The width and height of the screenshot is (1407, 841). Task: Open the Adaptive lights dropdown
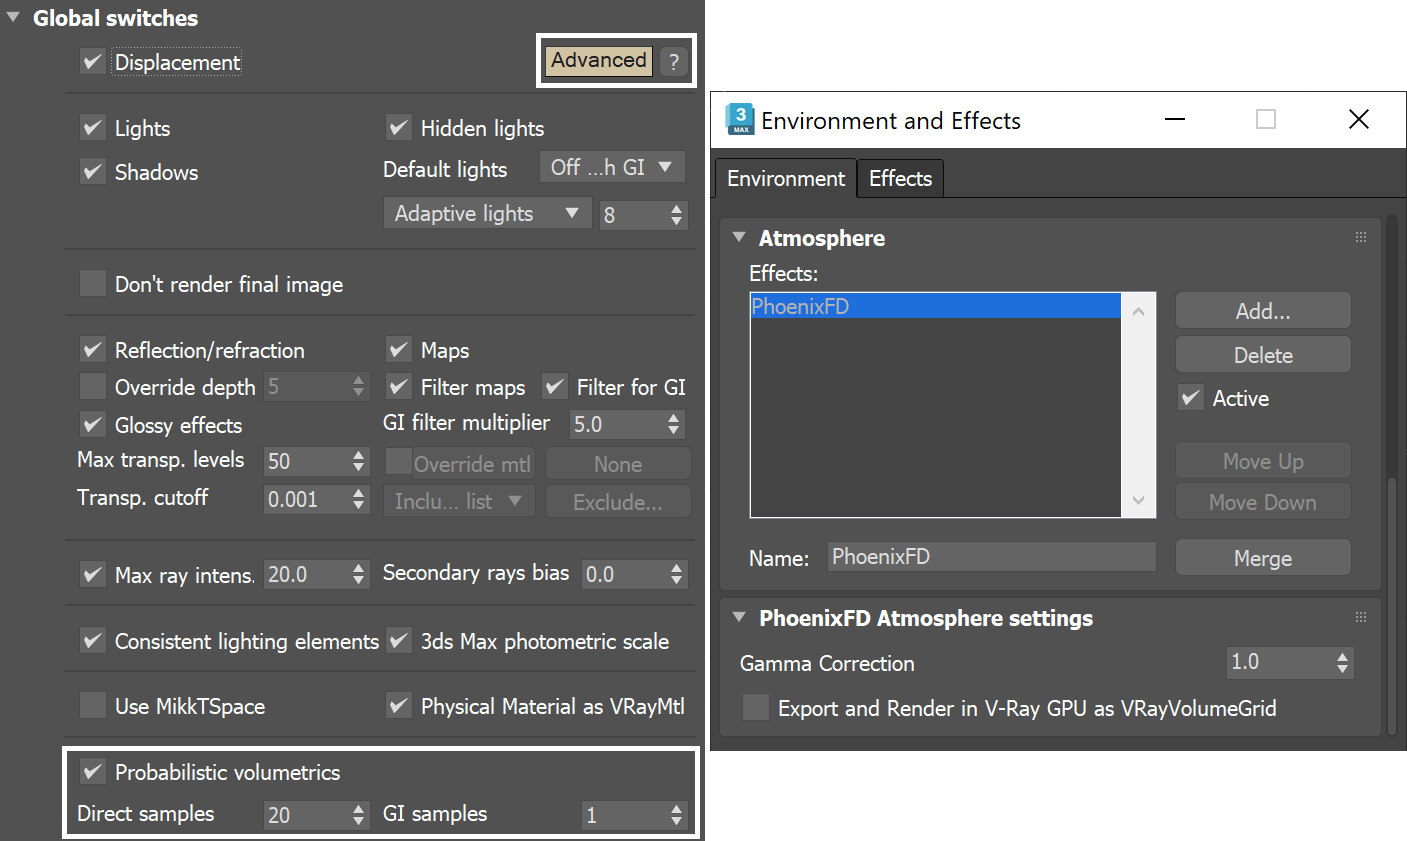488,213
